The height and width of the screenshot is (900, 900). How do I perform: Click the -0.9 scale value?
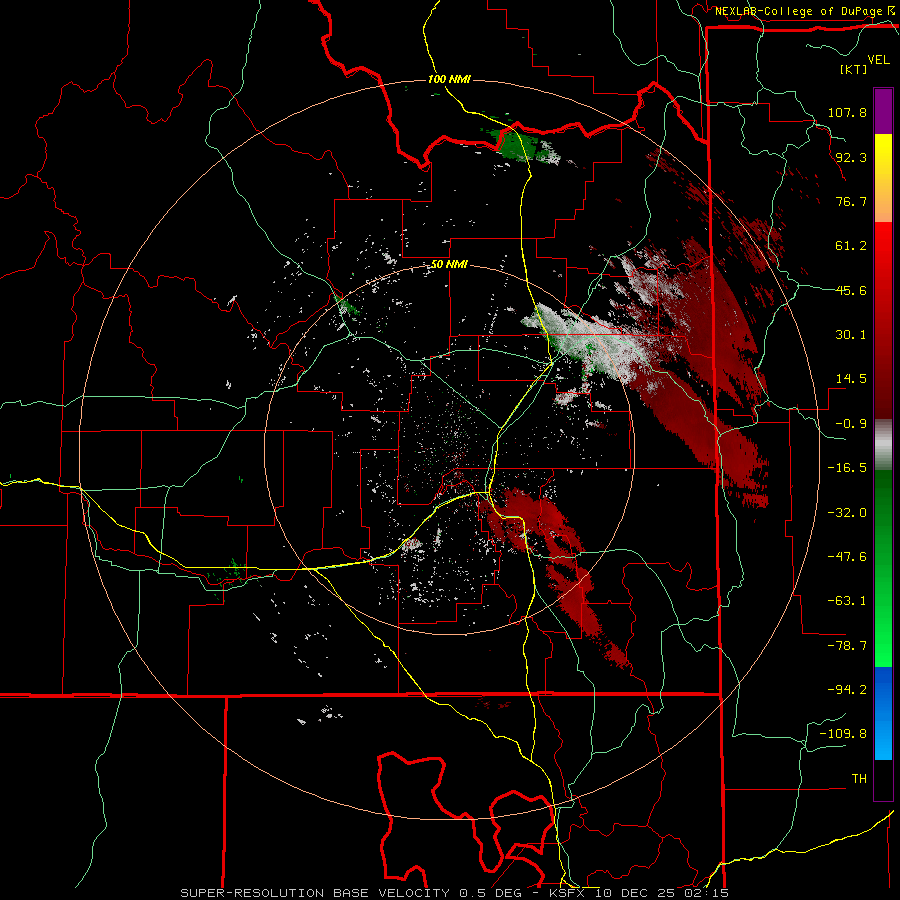[851, 424]
